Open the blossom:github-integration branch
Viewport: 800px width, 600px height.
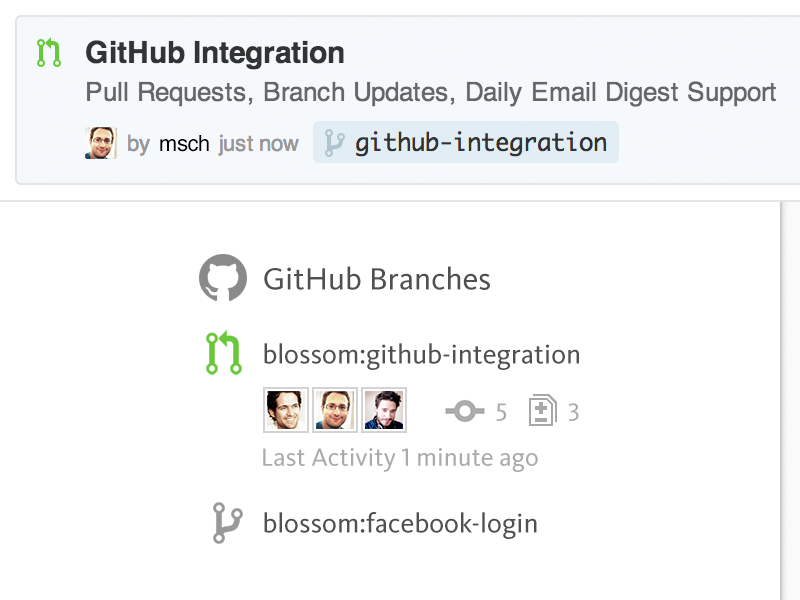(x=421, y=355)
